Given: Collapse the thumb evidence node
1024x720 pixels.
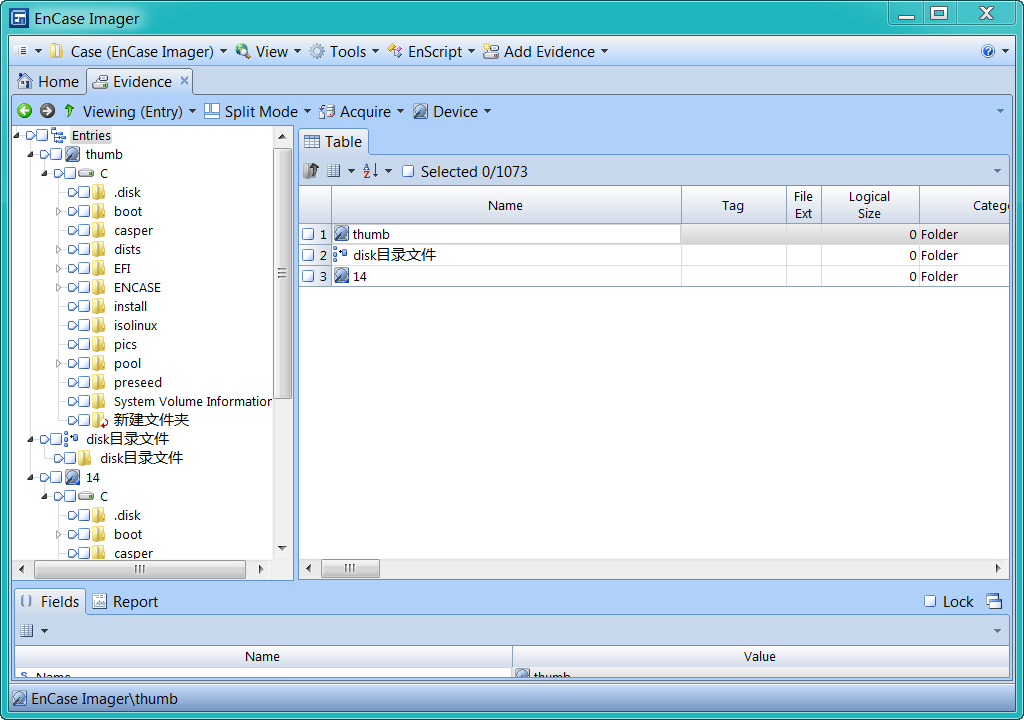Looking at the screenshot, I should [x=30, y=155].
